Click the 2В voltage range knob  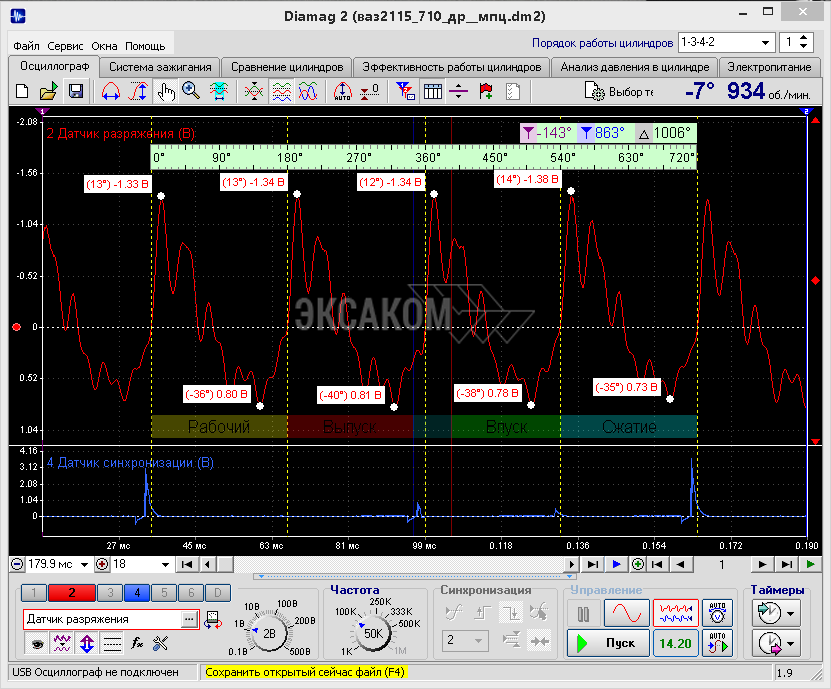click(269, 634)
